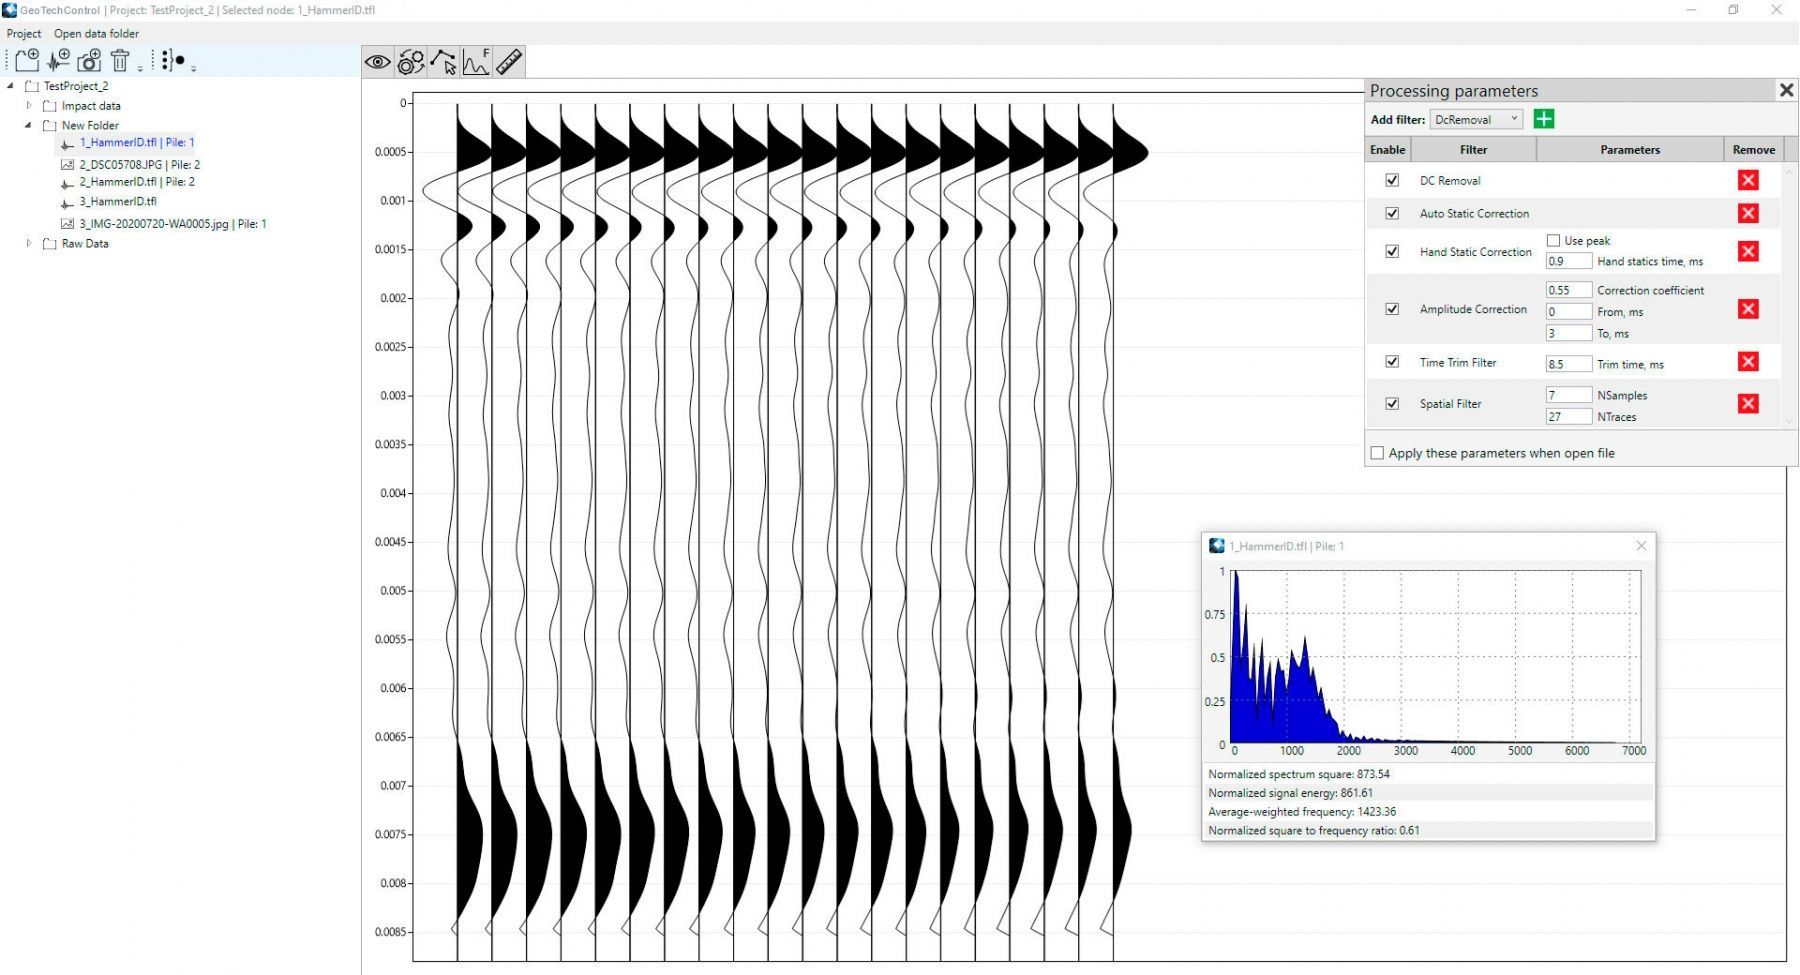Click the trash delete icon
1800x975 pixels.
(120, 61)
